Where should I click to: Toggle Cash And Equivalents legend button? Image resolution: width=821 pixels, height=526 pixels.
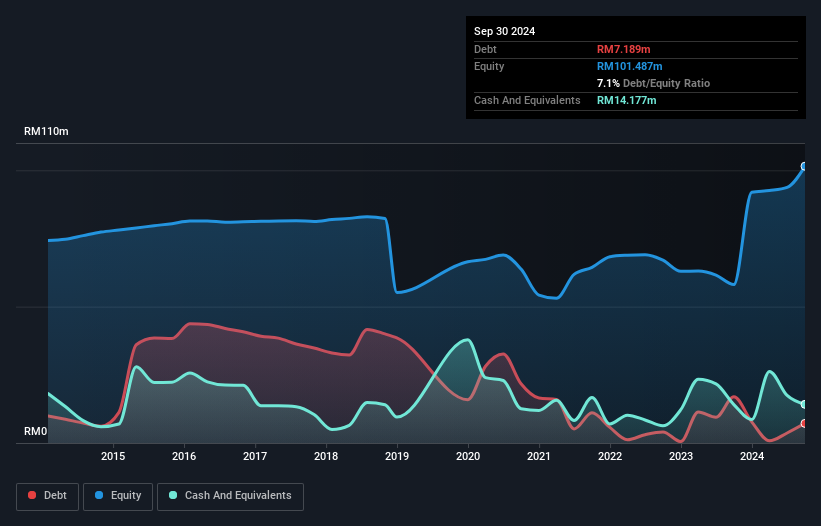[x=230, y=496]
